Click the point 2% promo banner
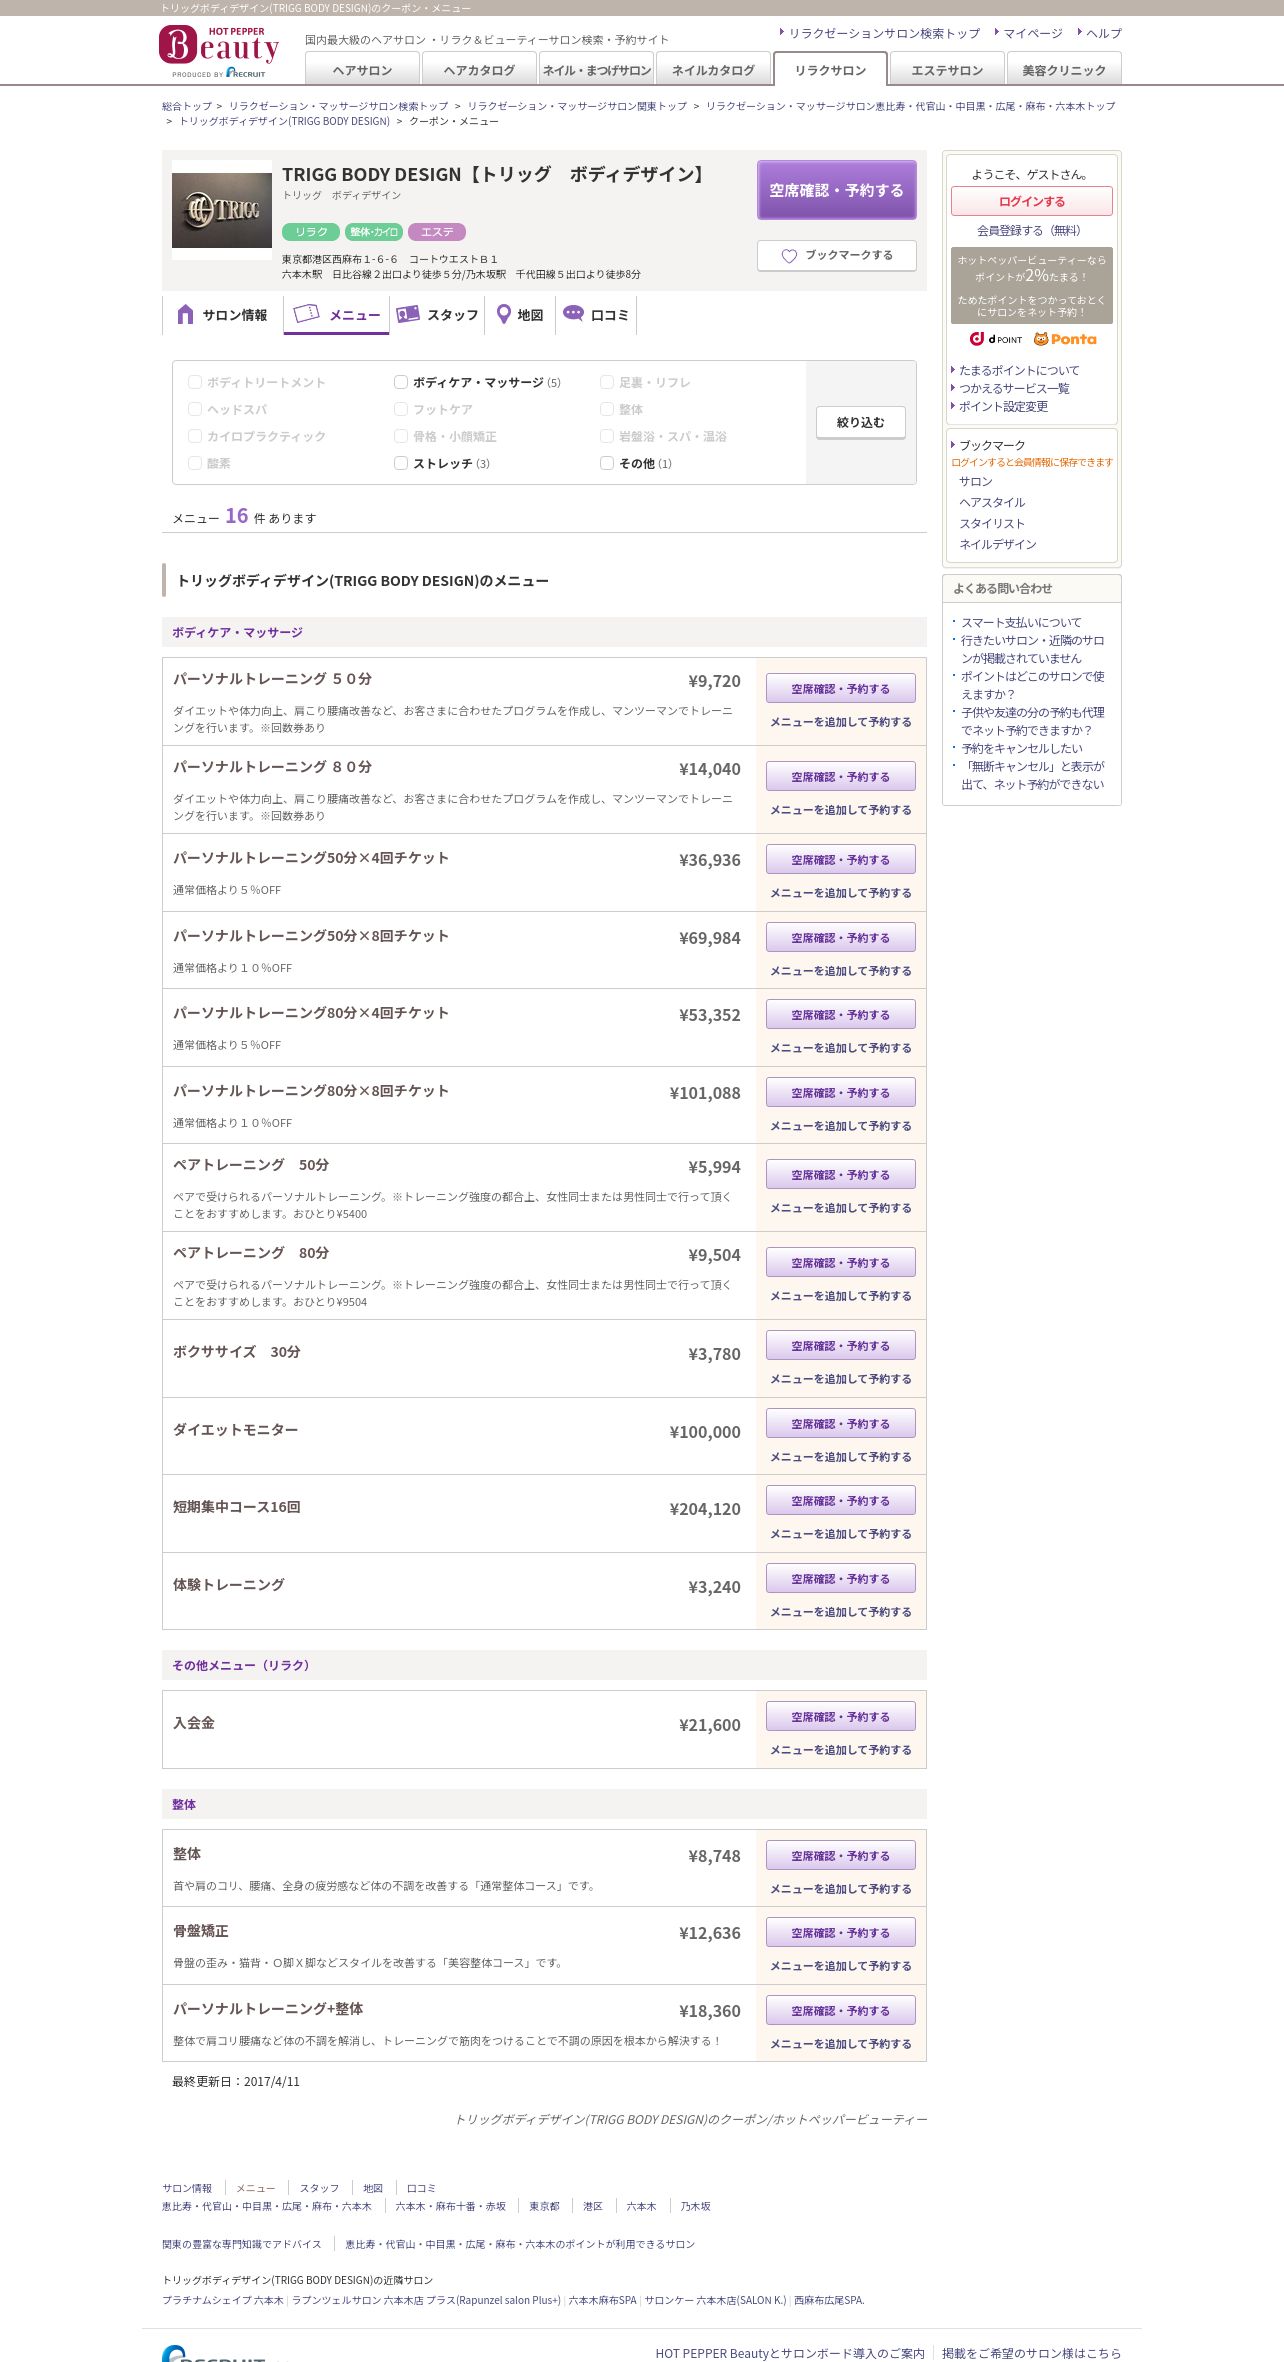The width and height of the screenshot is (1284, 2362). click(x=1032, y=285)
